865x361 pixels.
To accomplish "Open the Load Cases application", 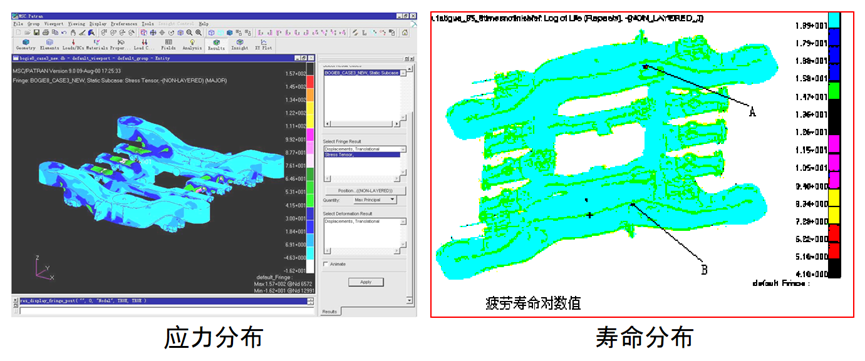I will click(145, 45).
